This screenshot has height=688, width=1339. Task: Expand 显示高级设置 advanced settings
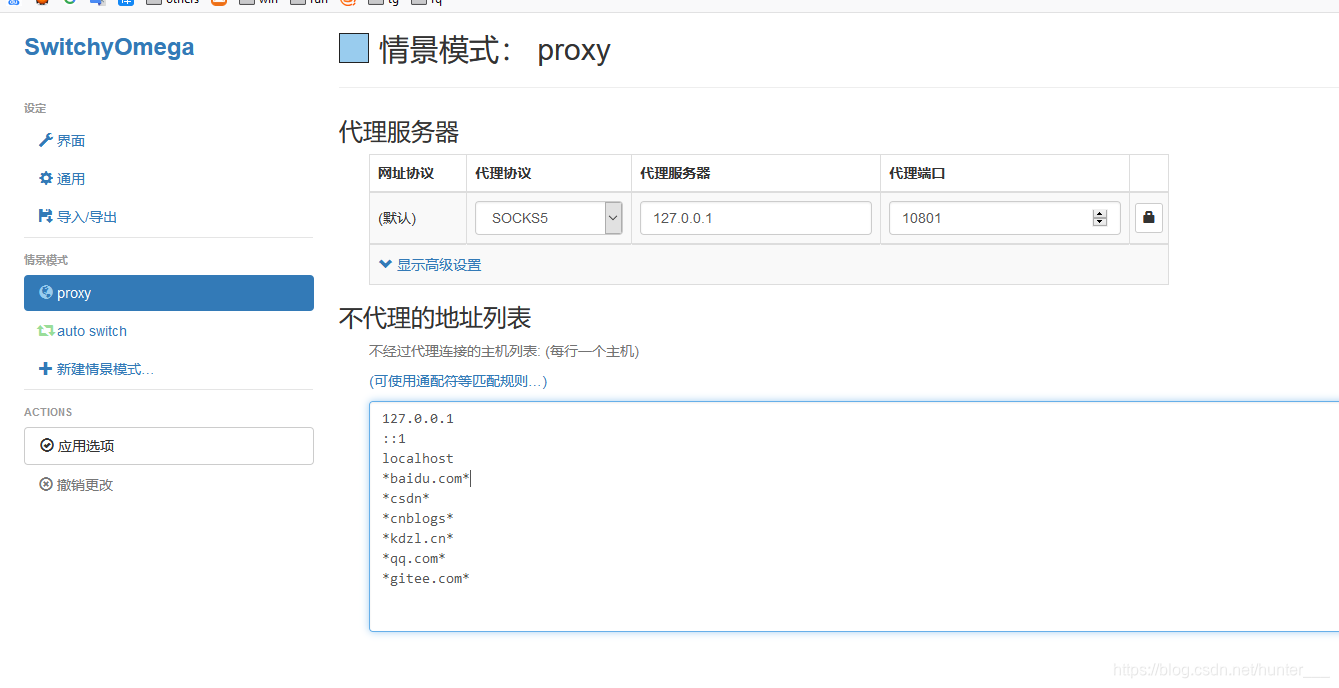[430, 265]
